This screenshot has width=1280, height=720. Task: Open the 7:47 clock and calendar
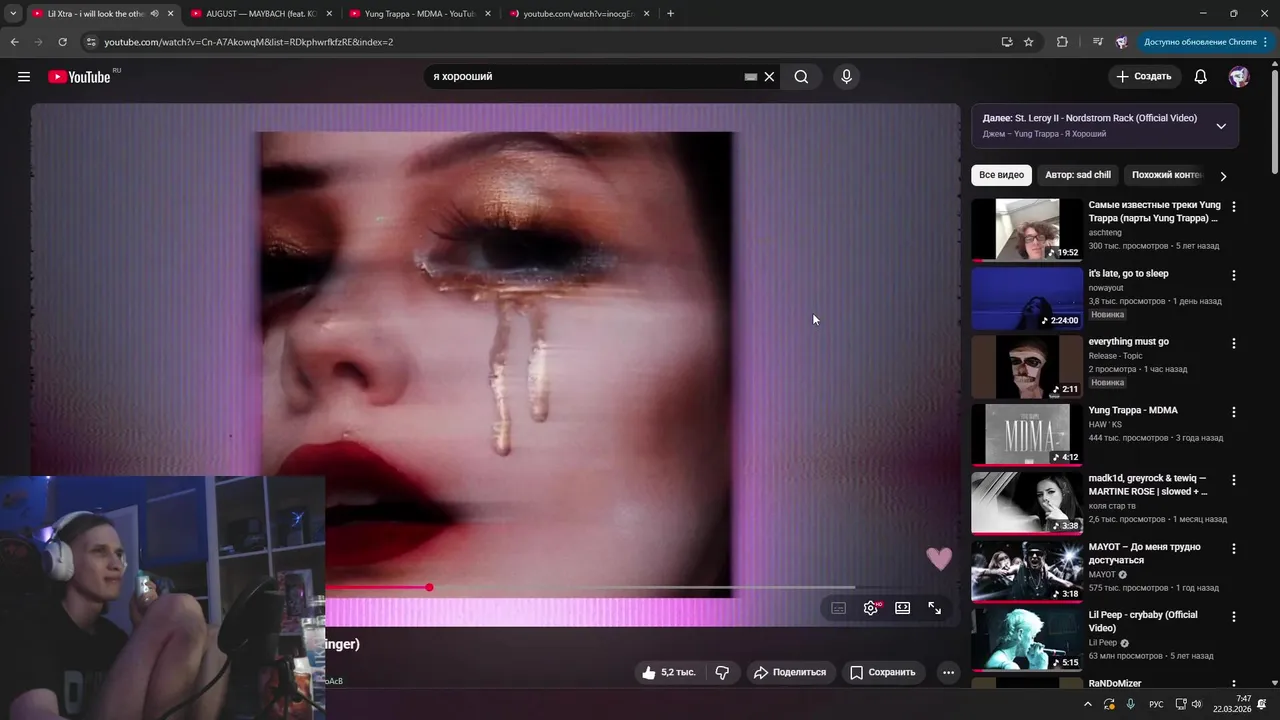pyautogui.click(x=1230, y=704)
